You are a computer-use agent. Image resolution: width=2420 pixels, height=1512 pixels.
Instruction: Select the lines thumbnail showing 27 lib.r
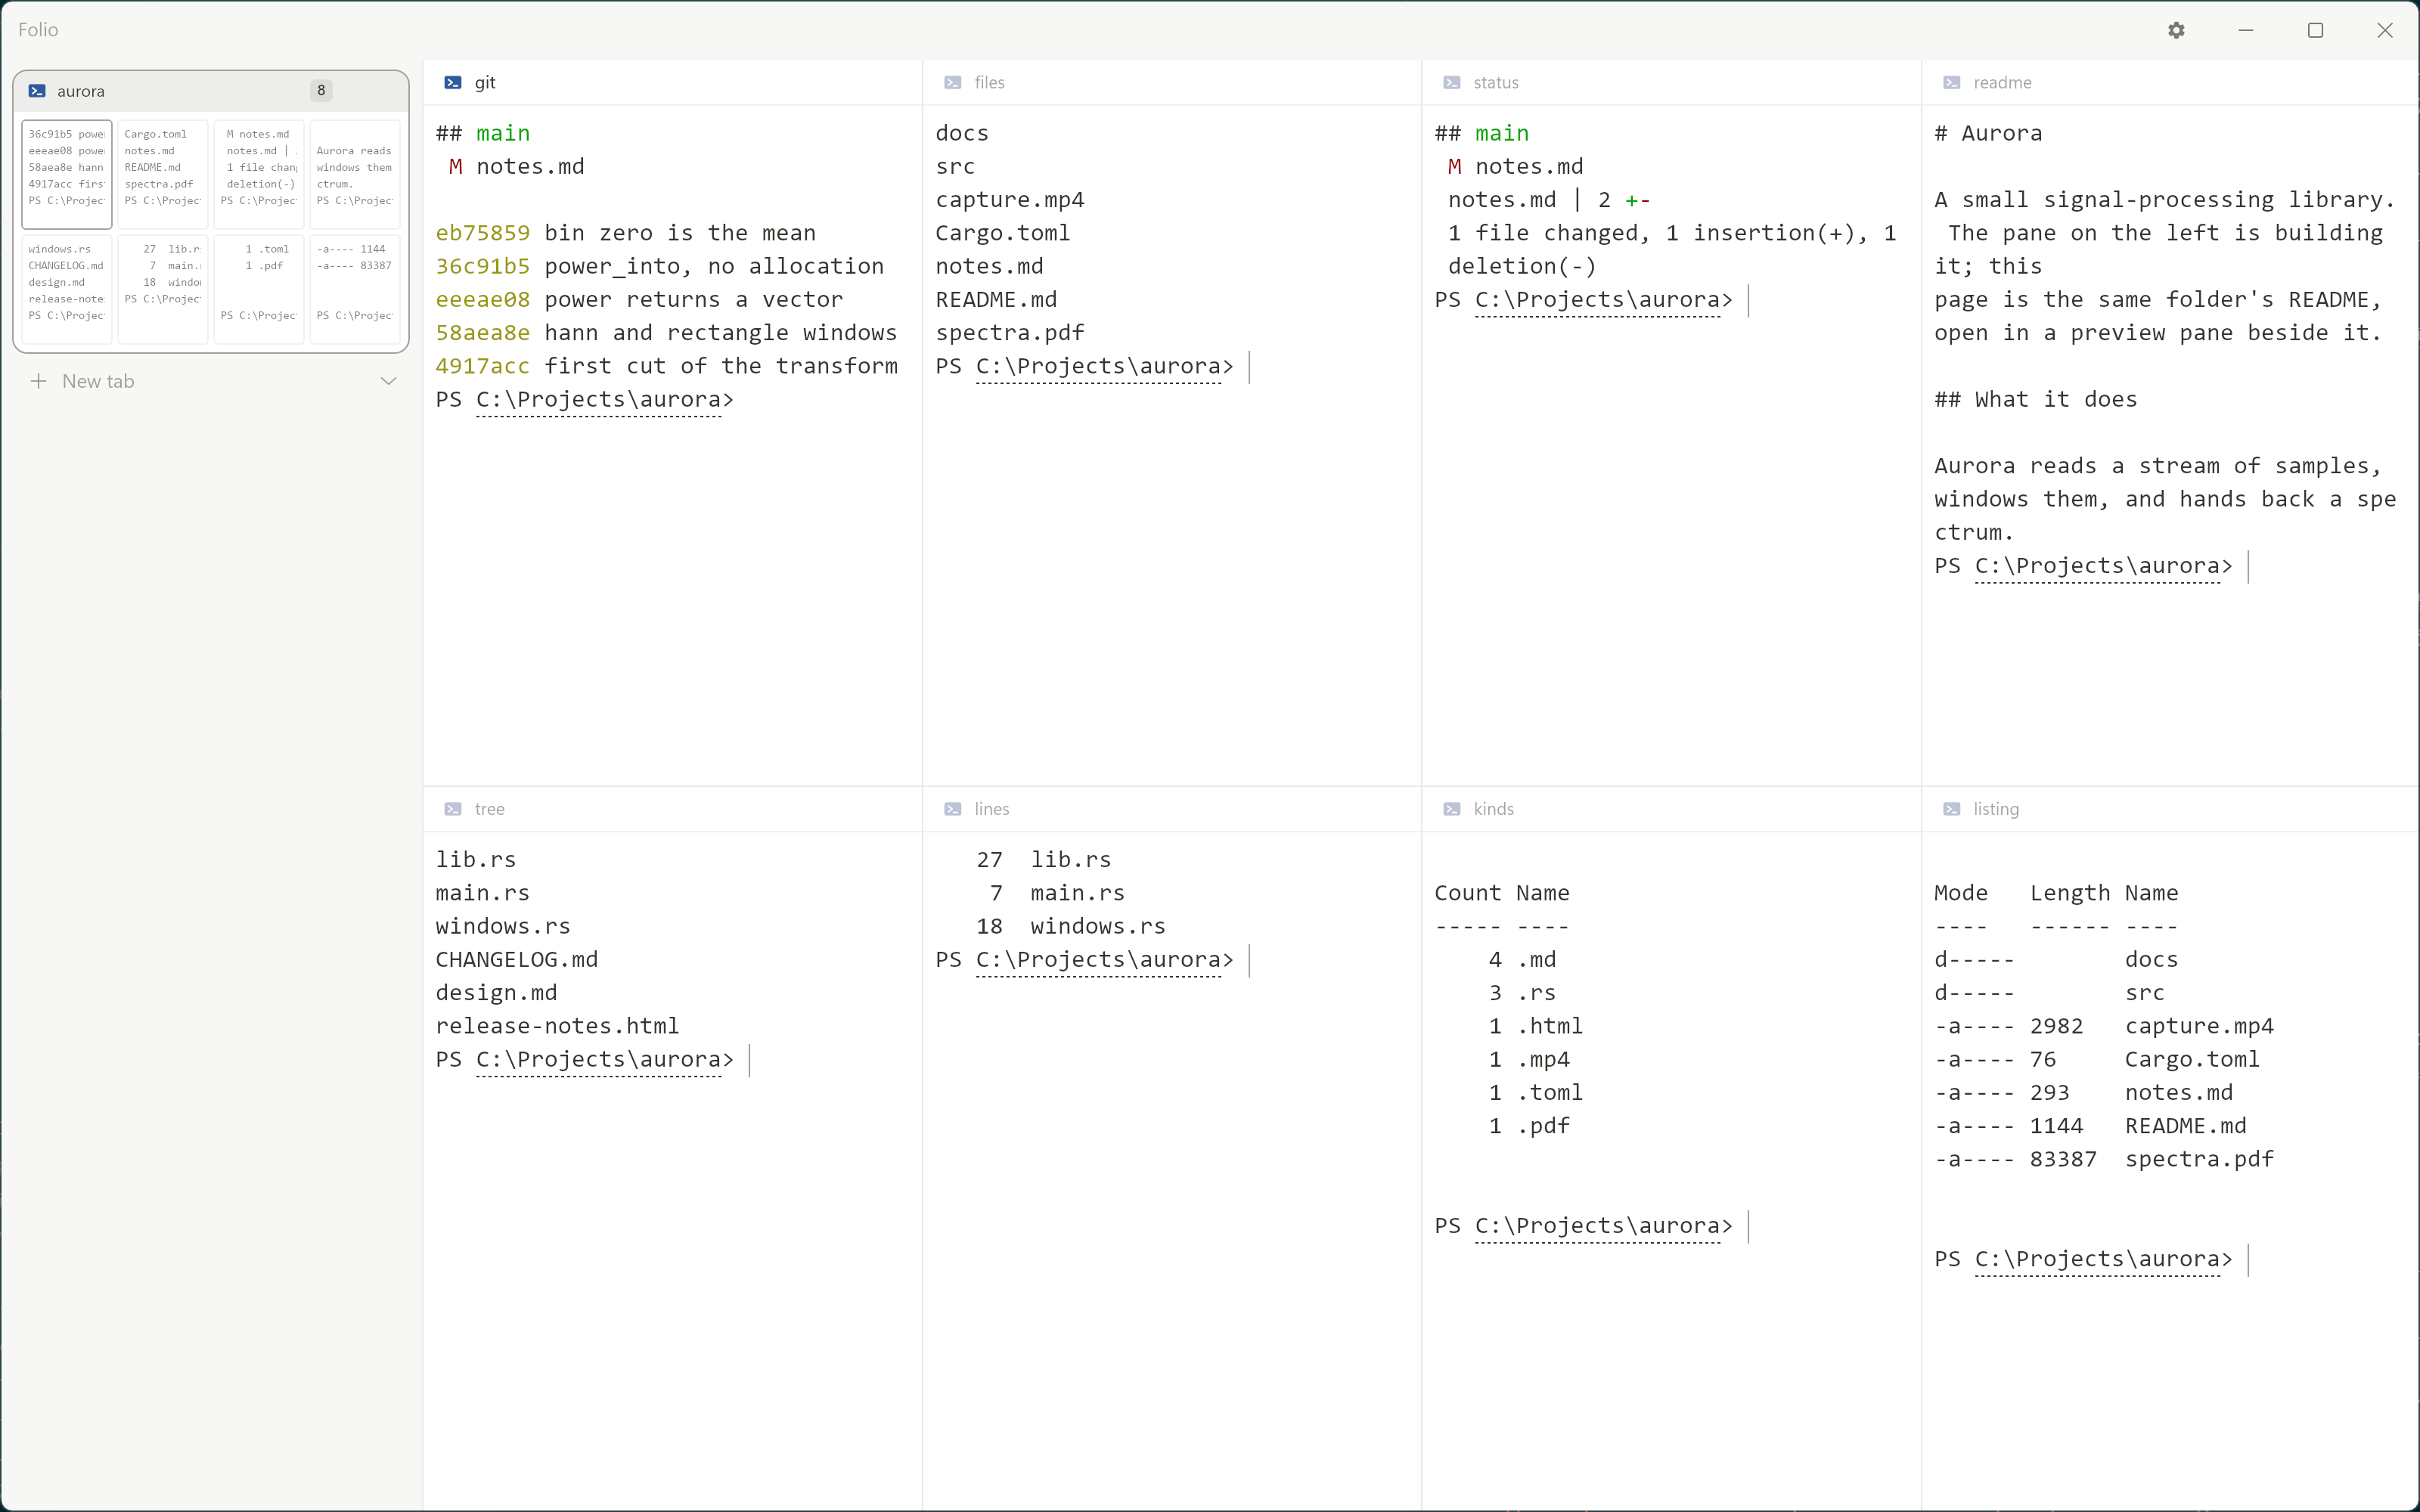click(x=163, y=289)
